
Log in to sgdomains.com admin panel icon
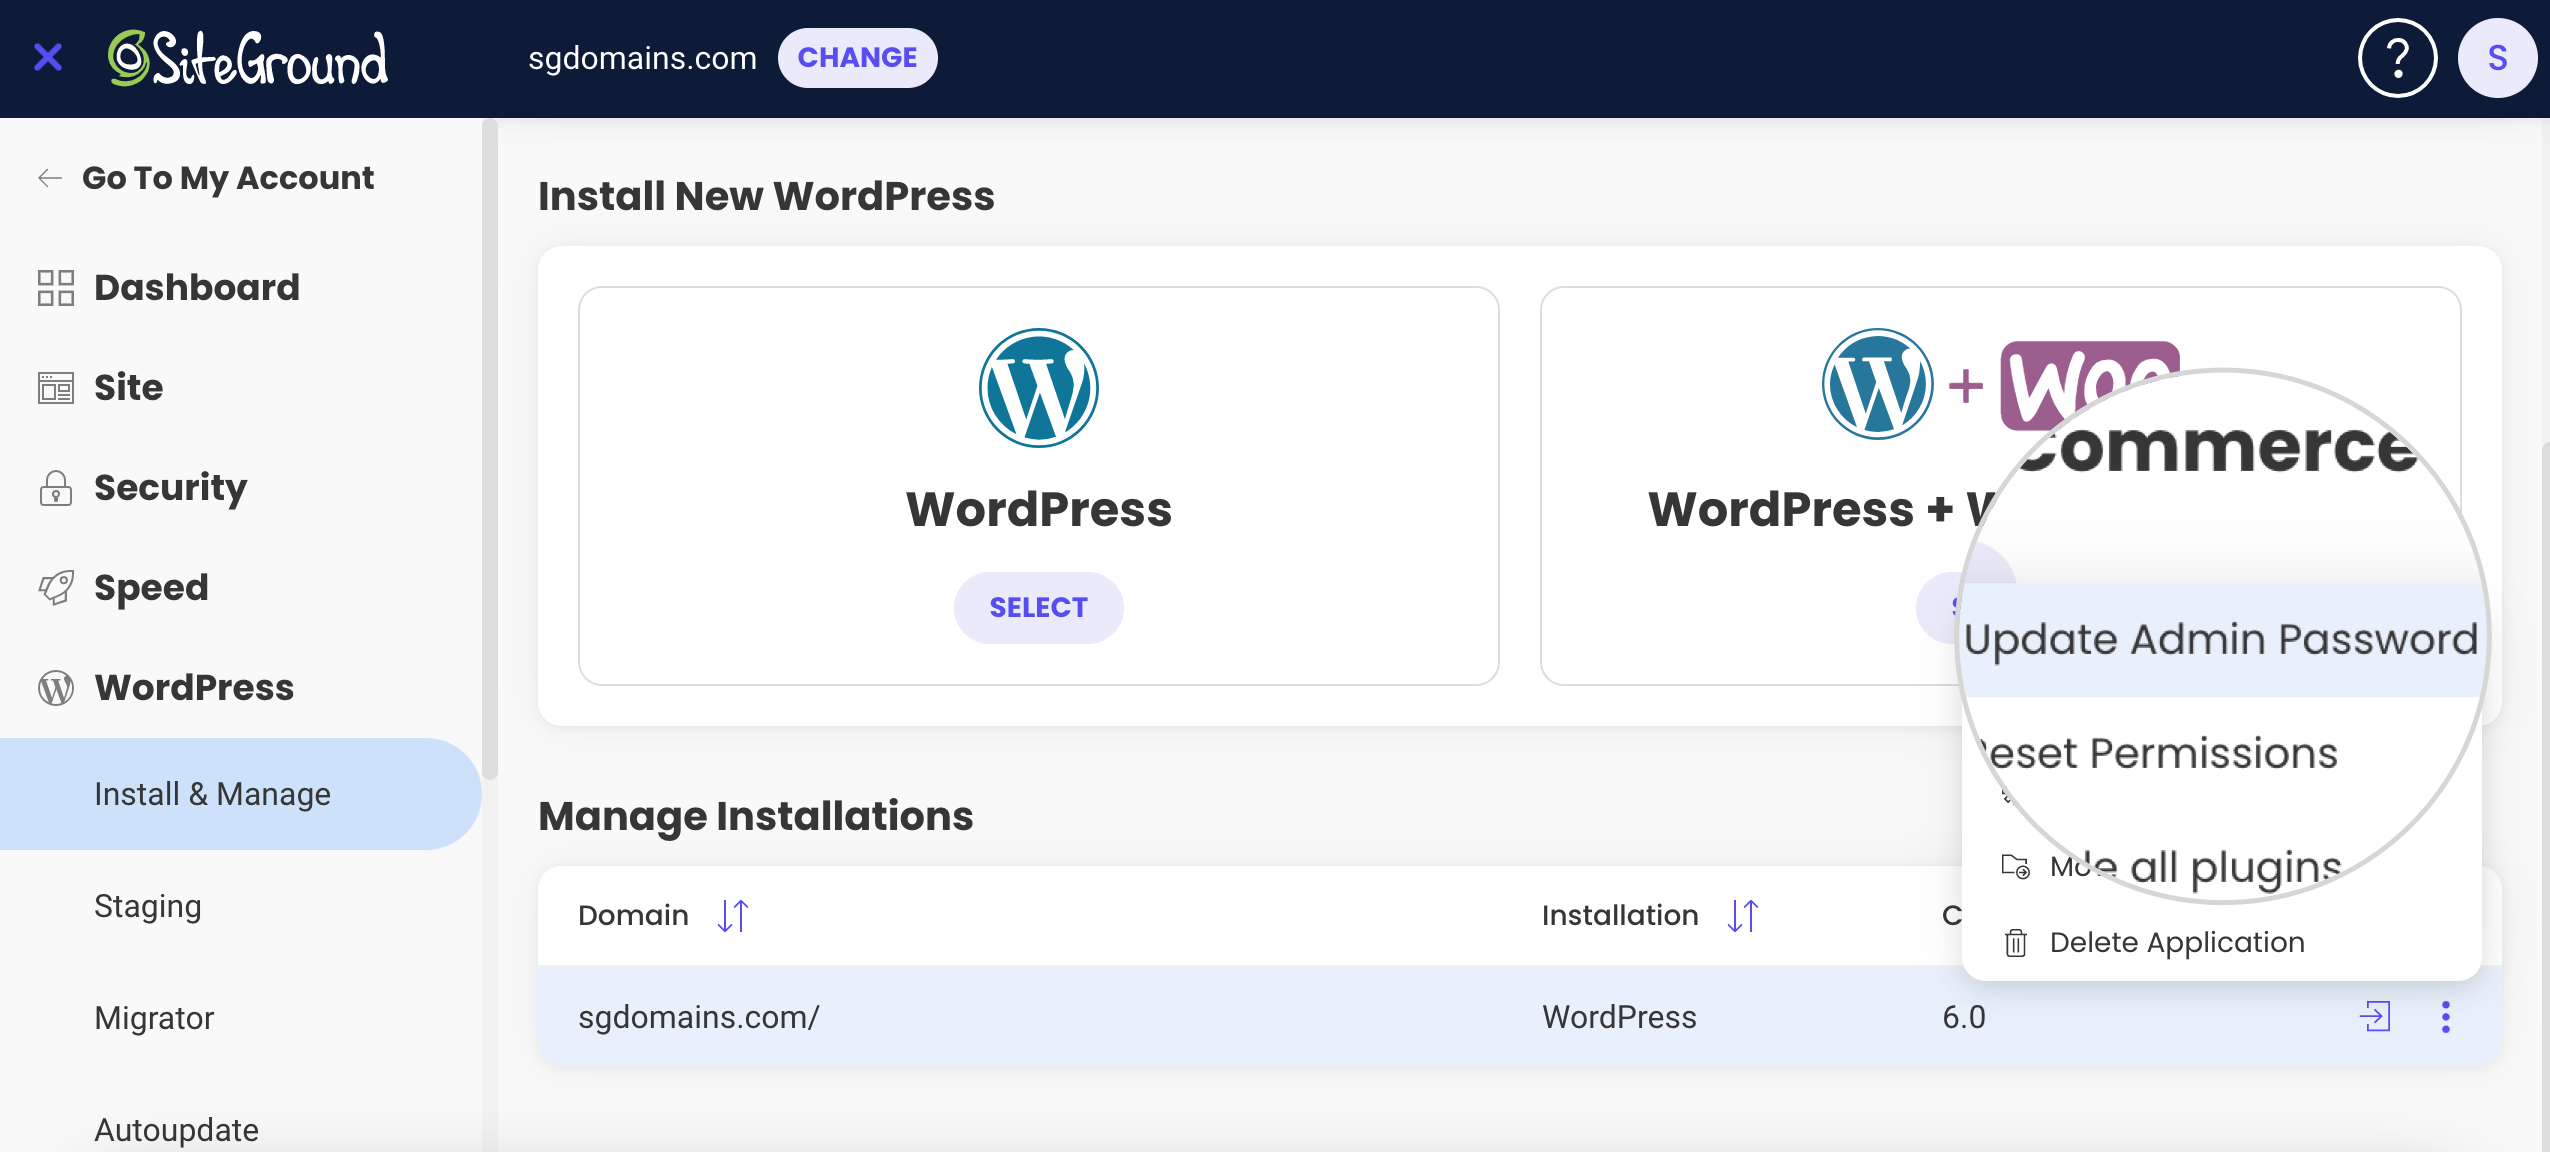(2375, 1017)
